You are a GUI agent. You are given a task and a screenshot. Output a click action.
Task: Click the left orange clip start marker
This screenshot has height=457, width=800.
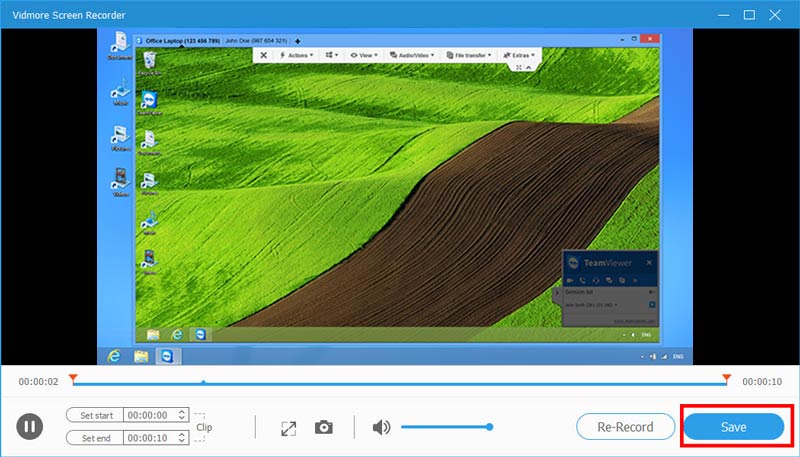tap(72, 378)
